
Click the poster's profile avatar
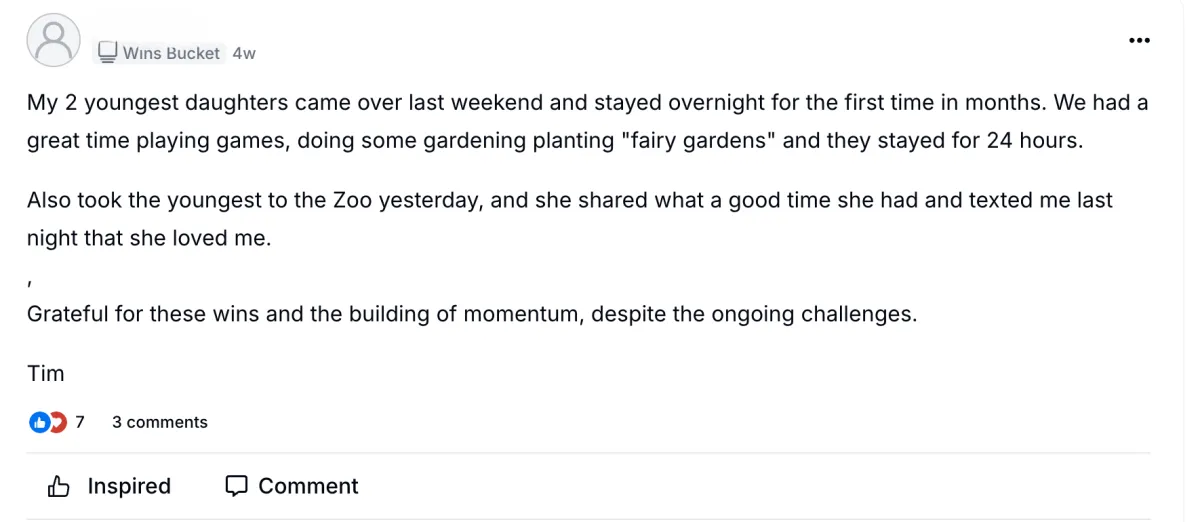pyautogui.click(x=53, y=41)
